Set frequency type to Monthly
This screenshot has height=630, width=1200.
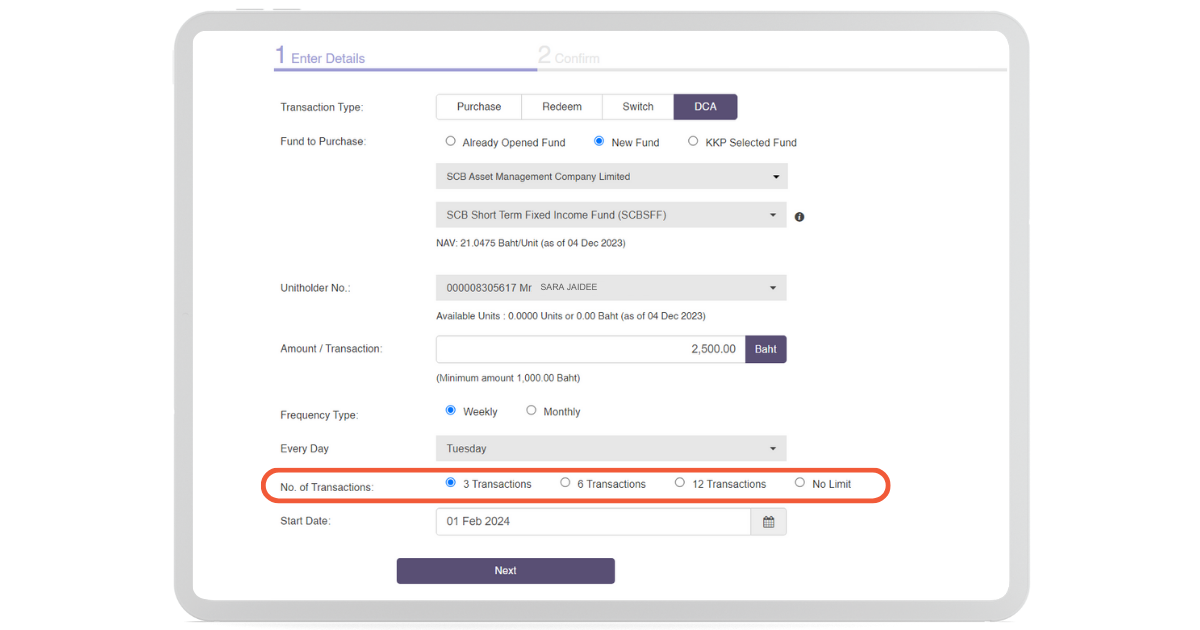531,411
